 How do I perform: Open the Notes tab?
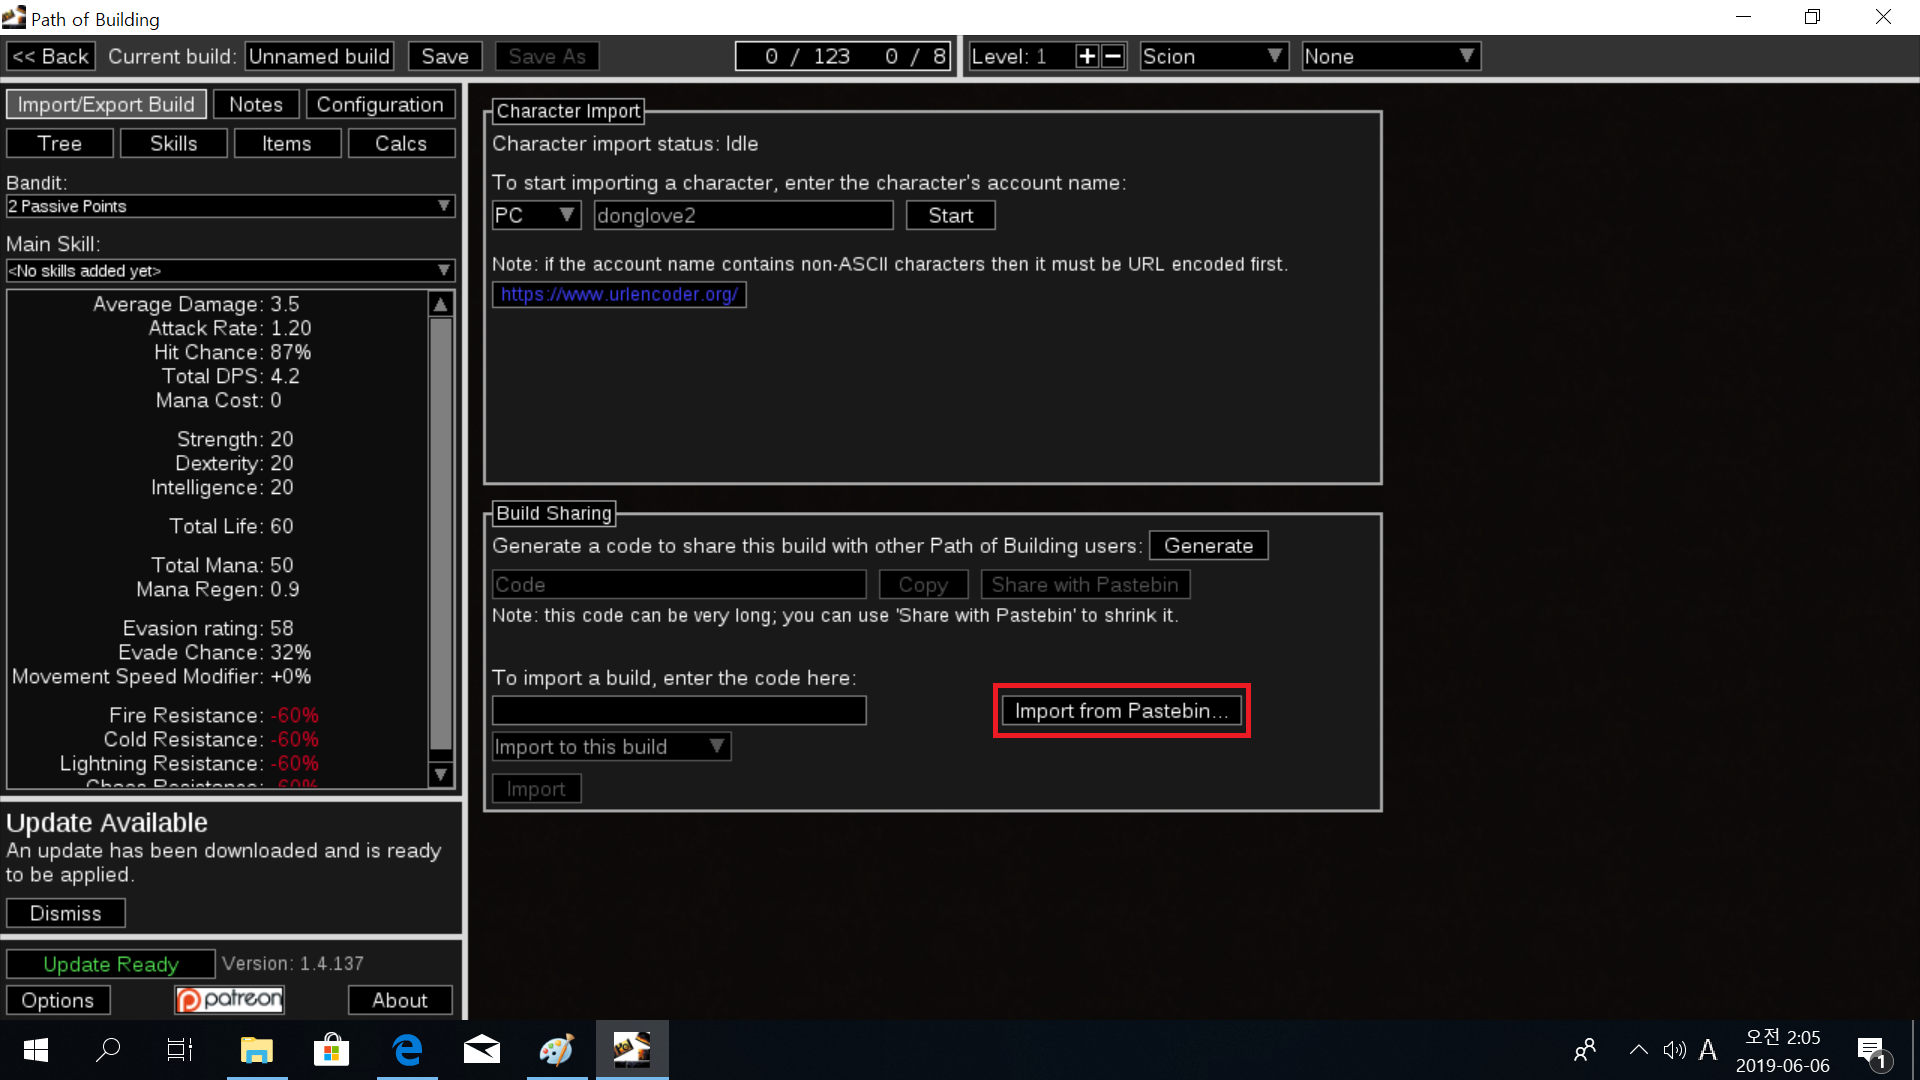256,105
